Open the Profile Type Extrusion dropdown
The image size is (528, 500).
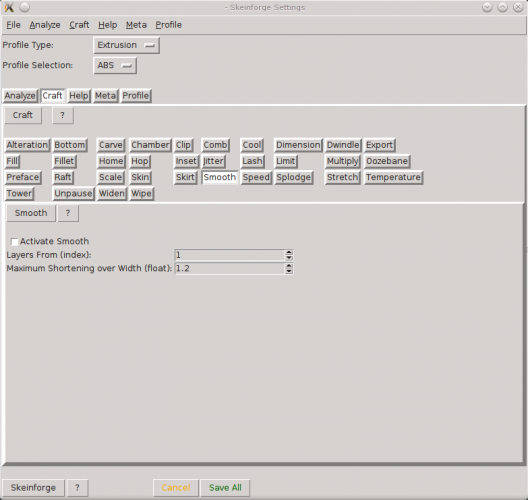126,45
